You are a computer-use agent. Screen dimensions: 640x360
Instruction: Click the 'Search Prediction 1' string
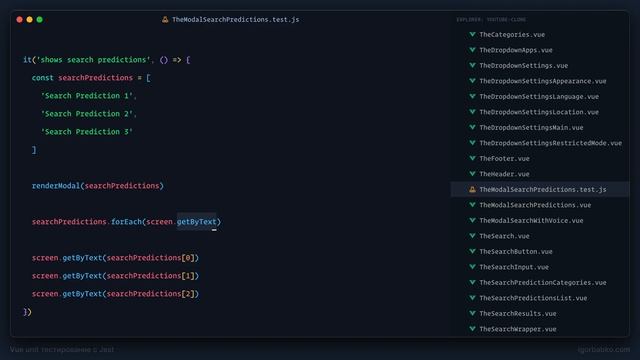87,96
